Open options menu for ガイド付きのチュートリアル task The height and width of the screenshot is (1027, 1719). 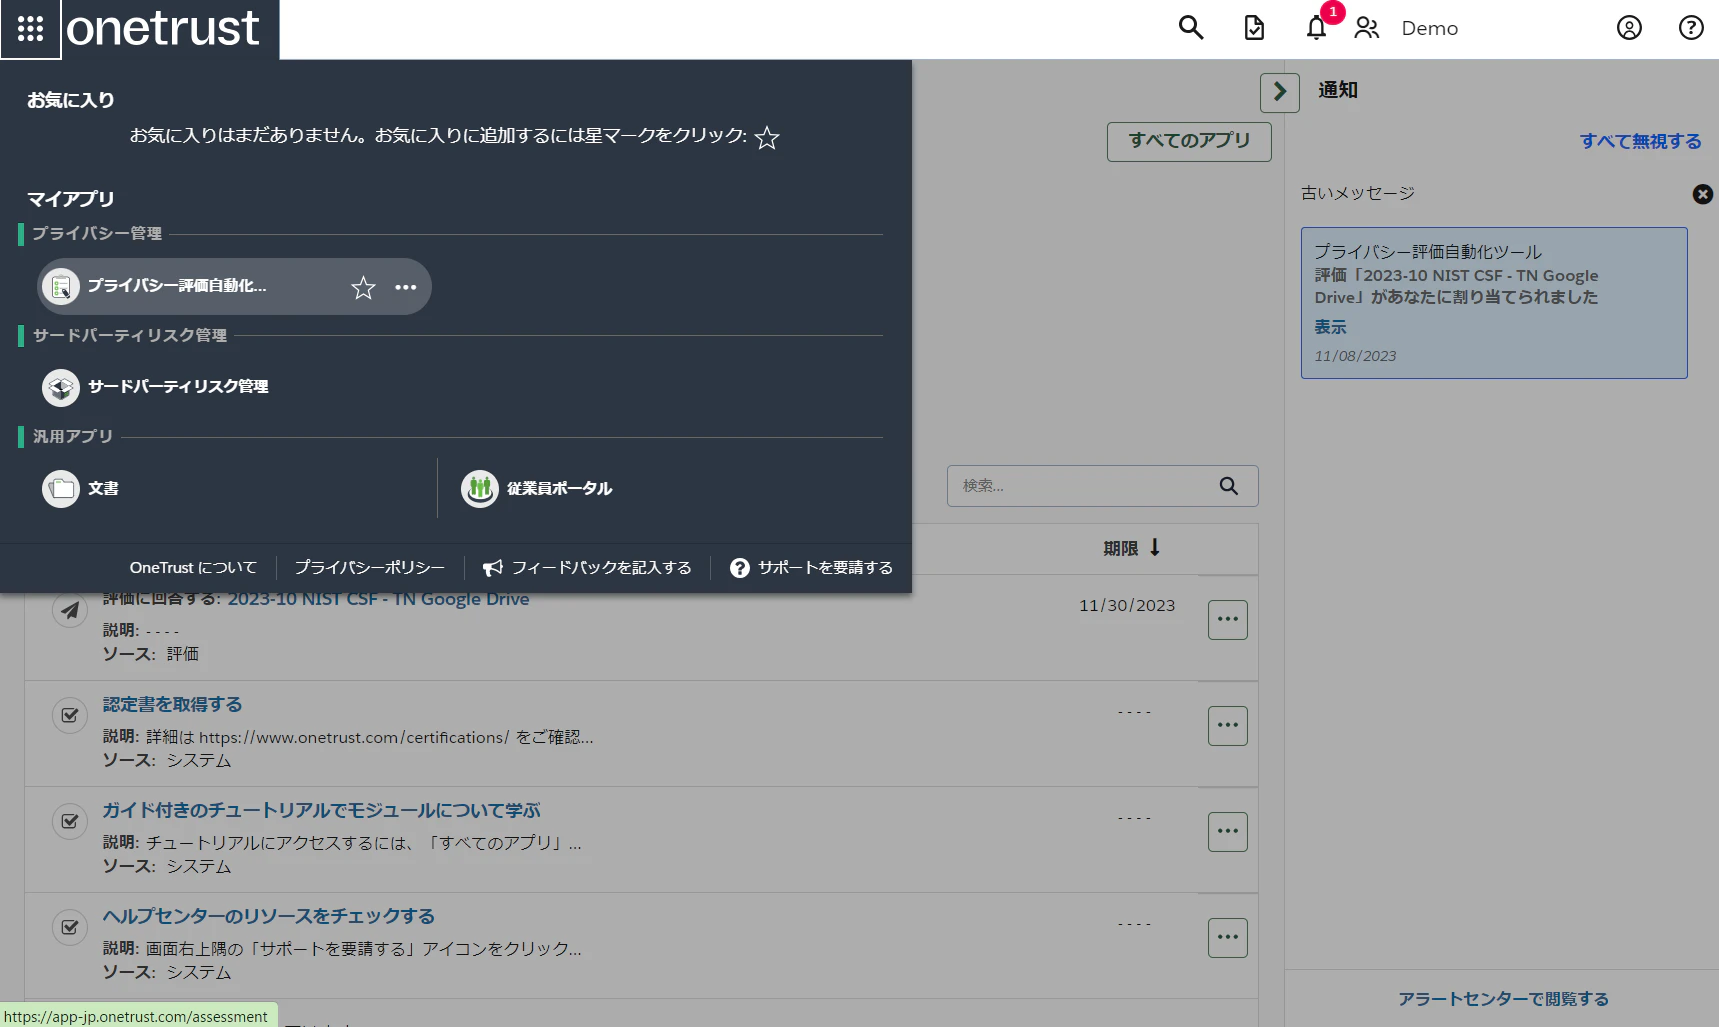tap(1228, 832)
